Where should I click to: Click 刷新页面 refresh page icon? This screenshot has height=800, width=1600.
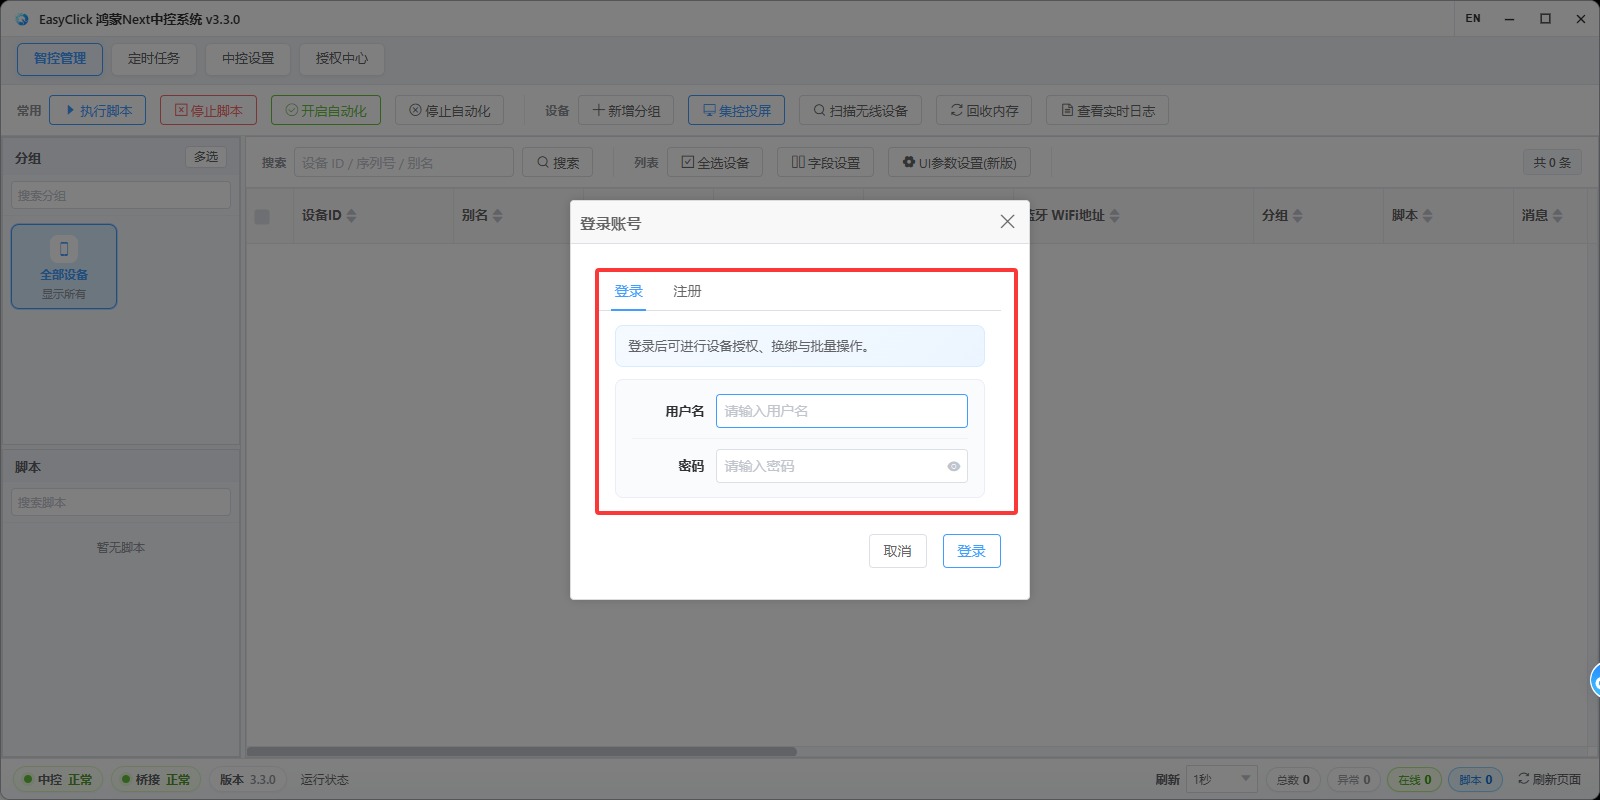[1524, 778]
